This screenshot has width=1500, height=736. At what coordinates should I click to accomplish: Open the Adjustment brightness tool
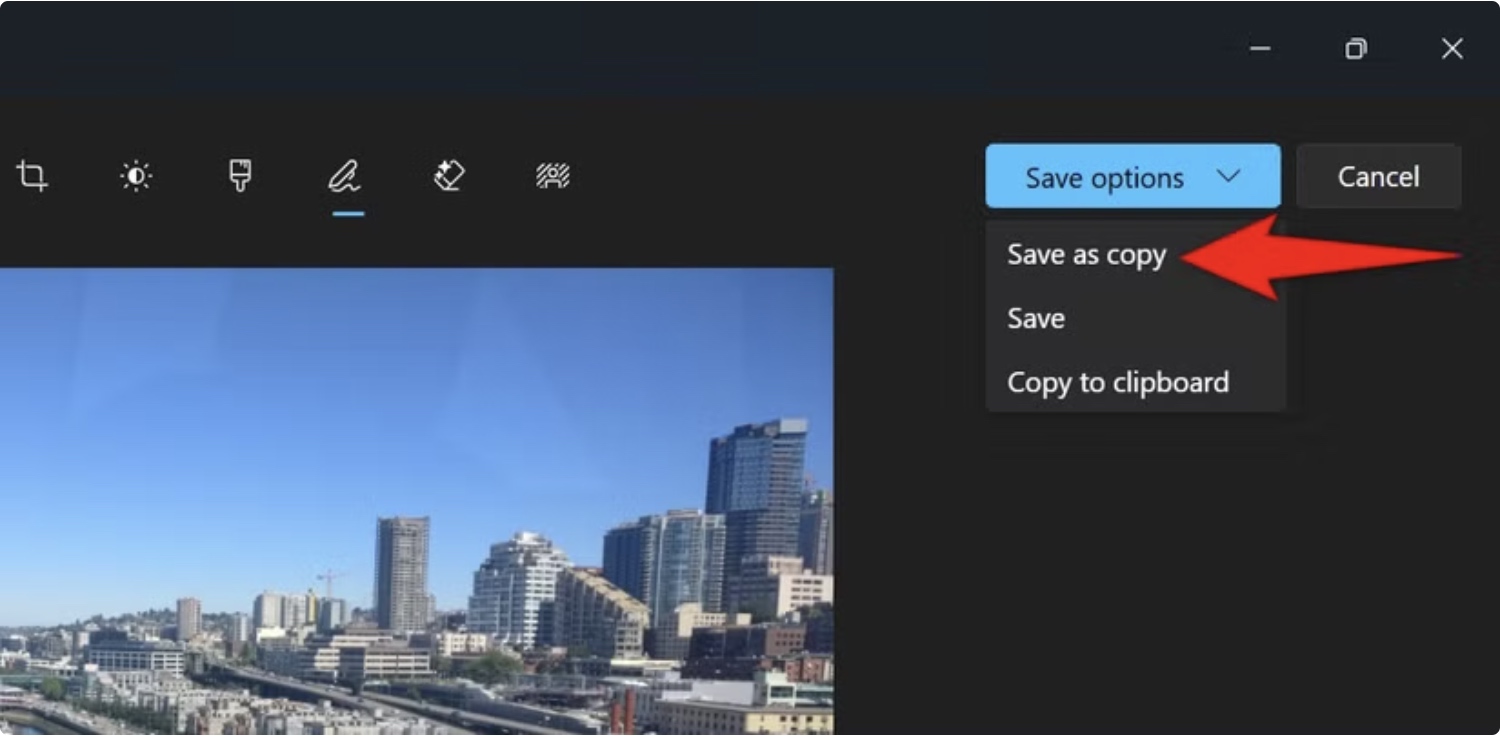[136, 177]
